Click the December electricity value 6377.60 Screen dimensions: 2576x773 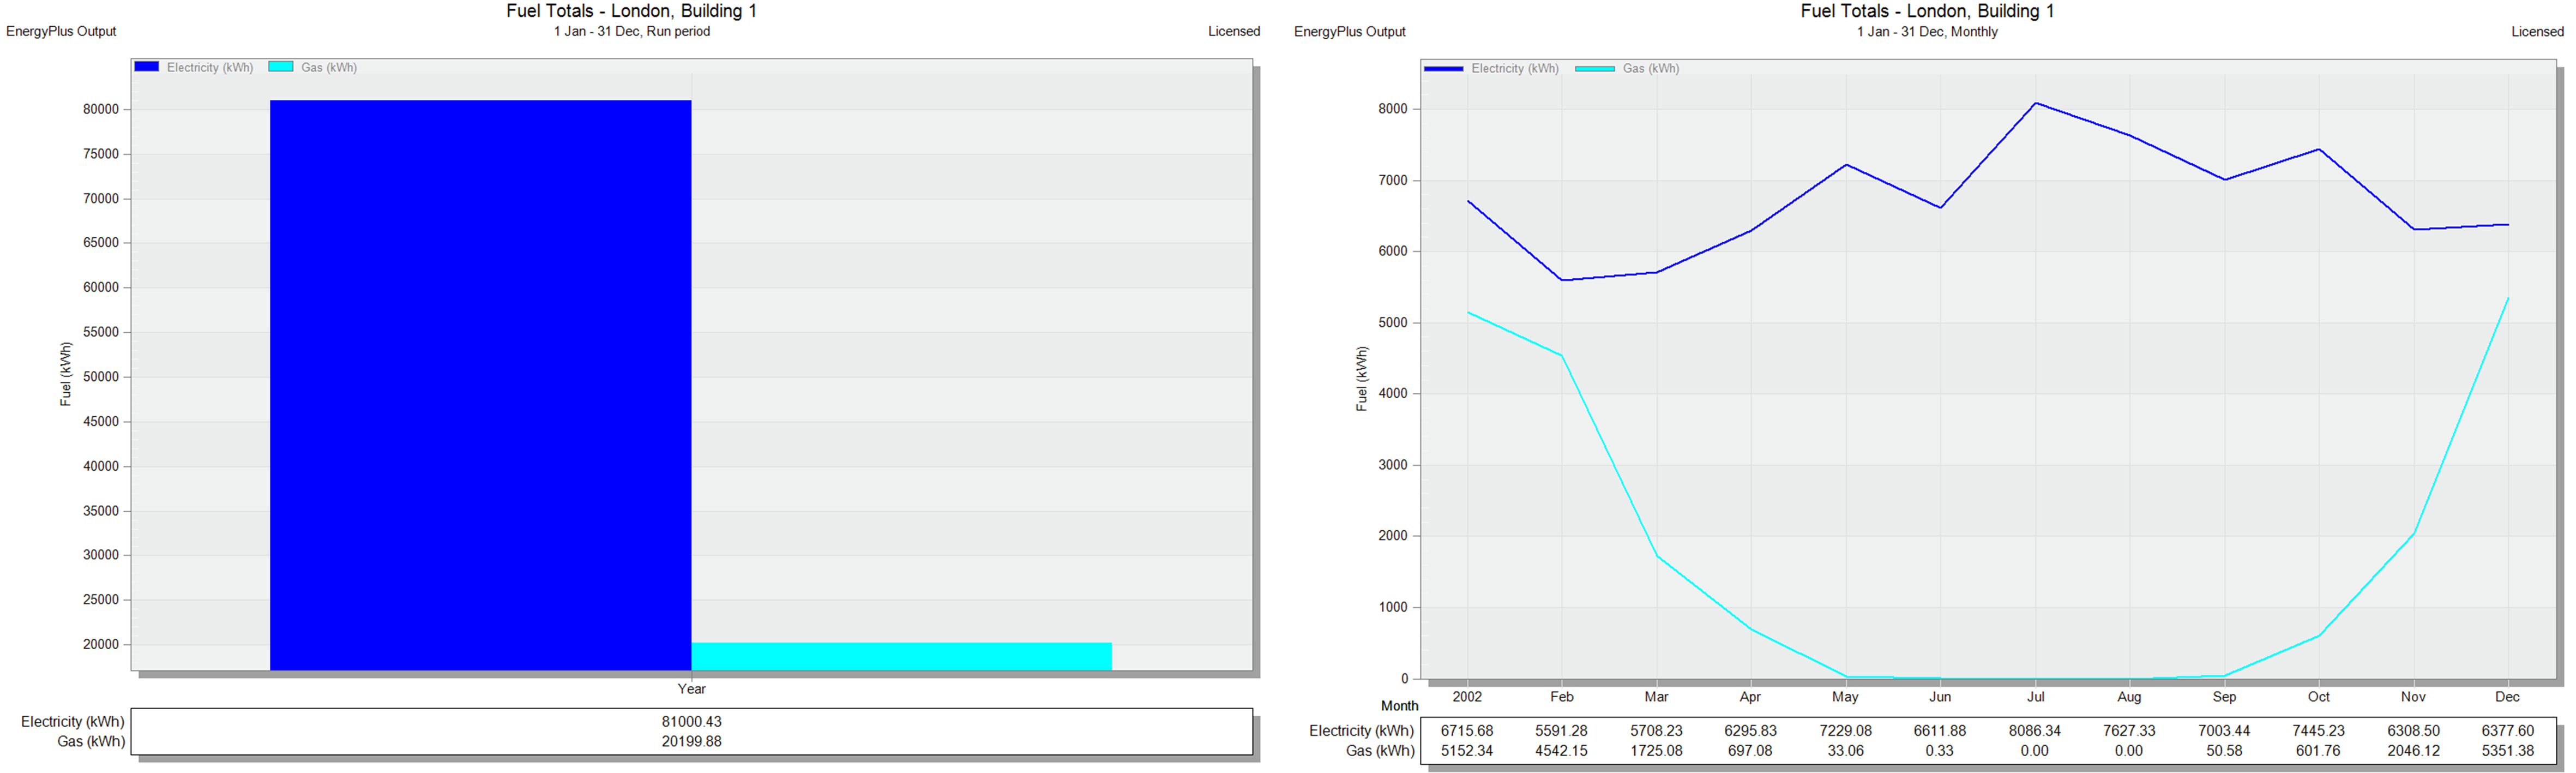point(2507,731)
